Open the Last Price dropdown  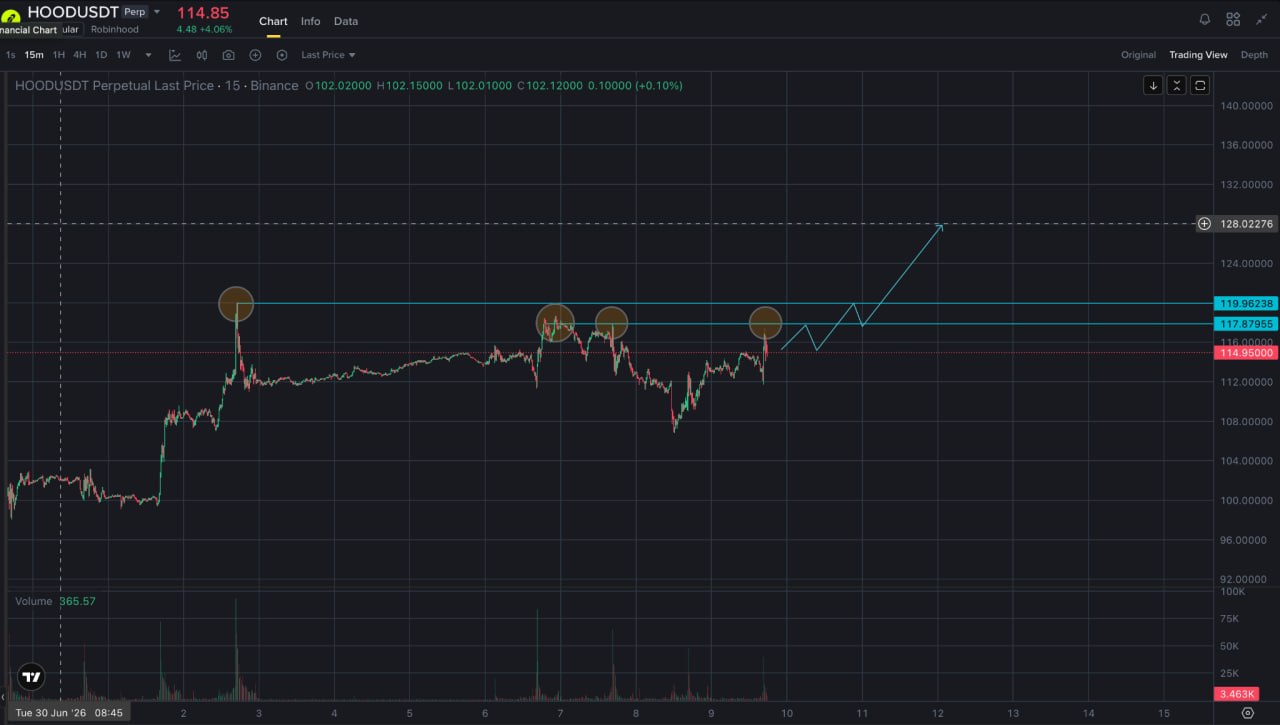tap(328, 55)
